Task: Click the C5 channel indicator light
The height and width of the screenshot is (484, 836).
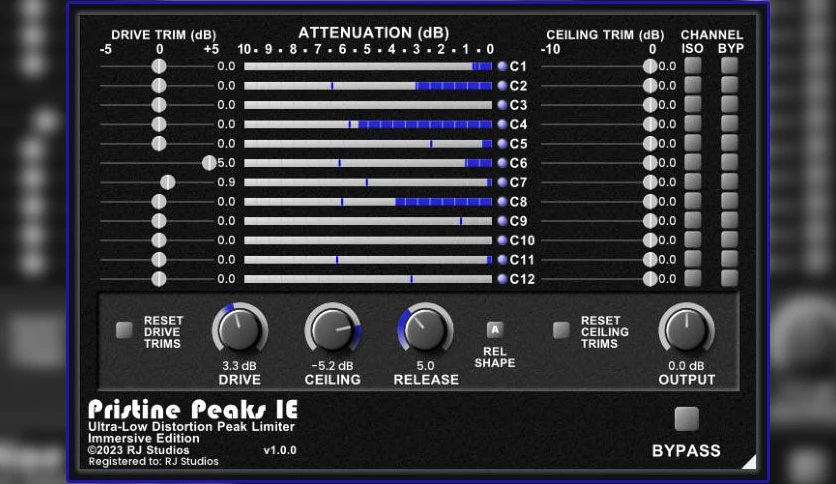Action: [502, 143]
